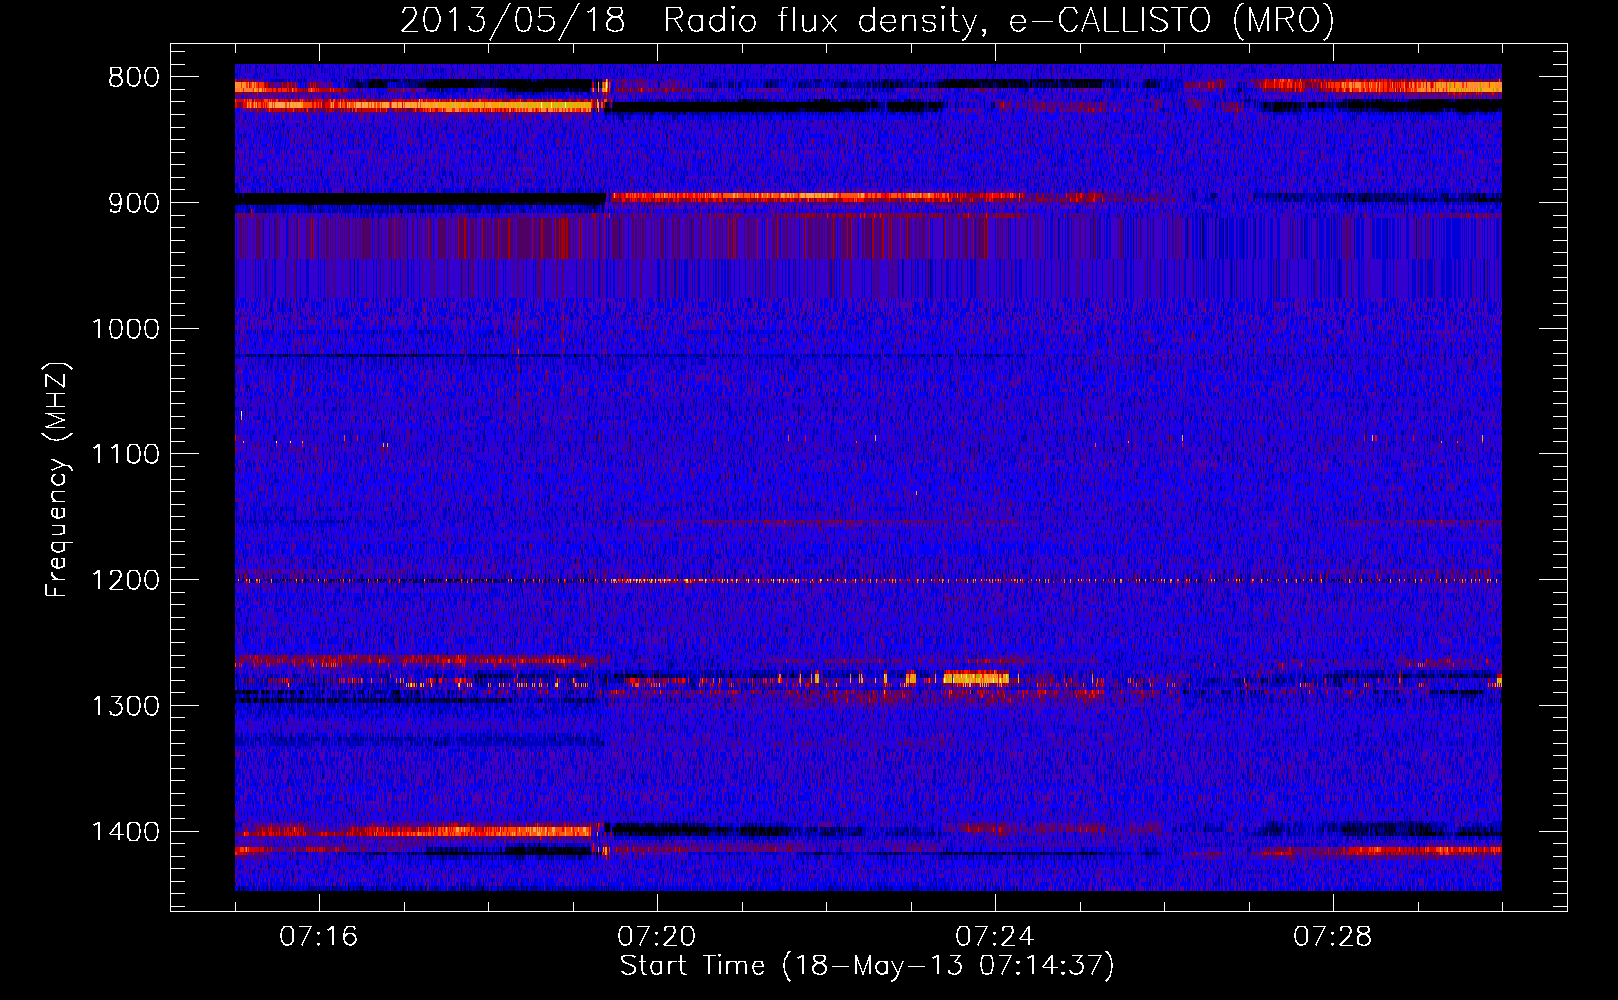Click the 1100 frequency tick label

coord(125,455)
